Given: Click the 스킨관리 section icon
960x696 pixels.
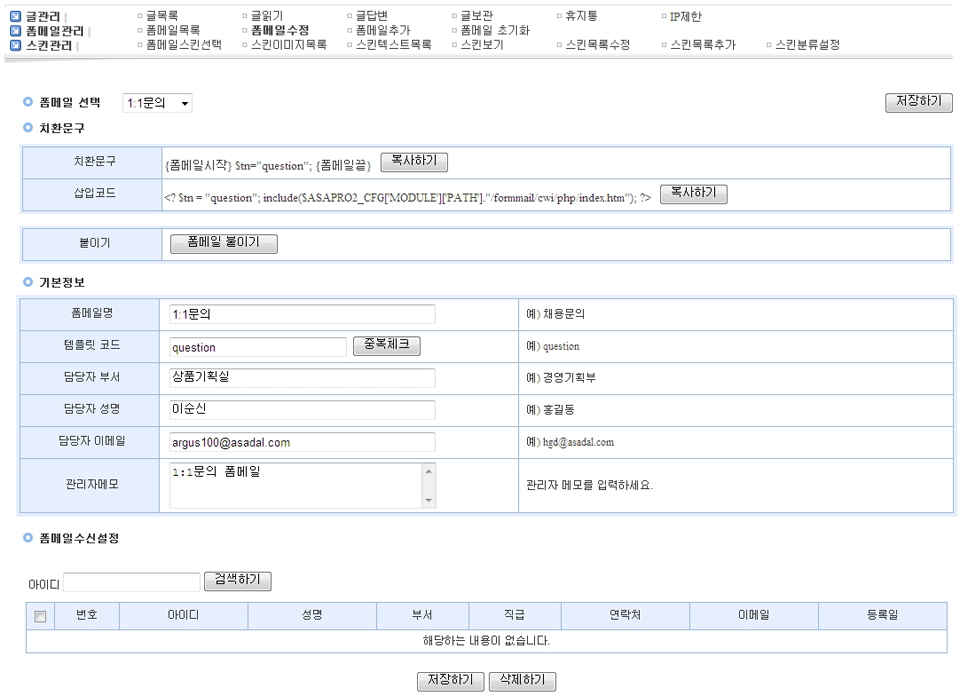Looking at the screenshot, I should 15,46.
